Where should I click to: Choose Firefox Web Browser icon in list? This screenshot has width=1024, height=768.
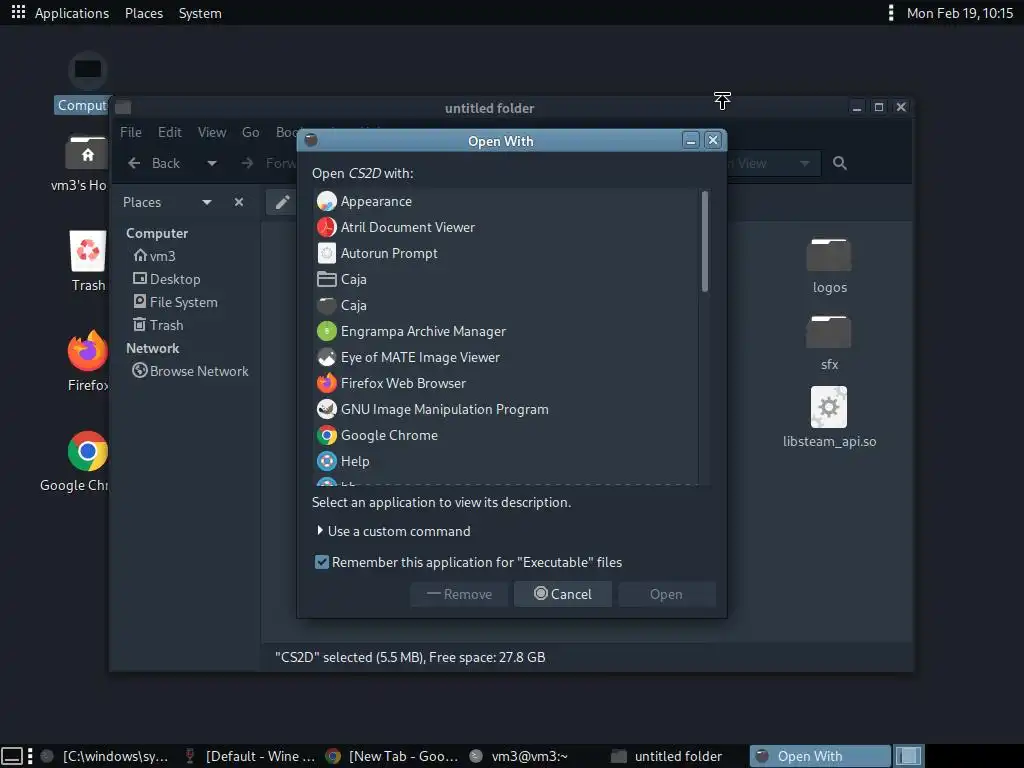[x=327, y=383]
